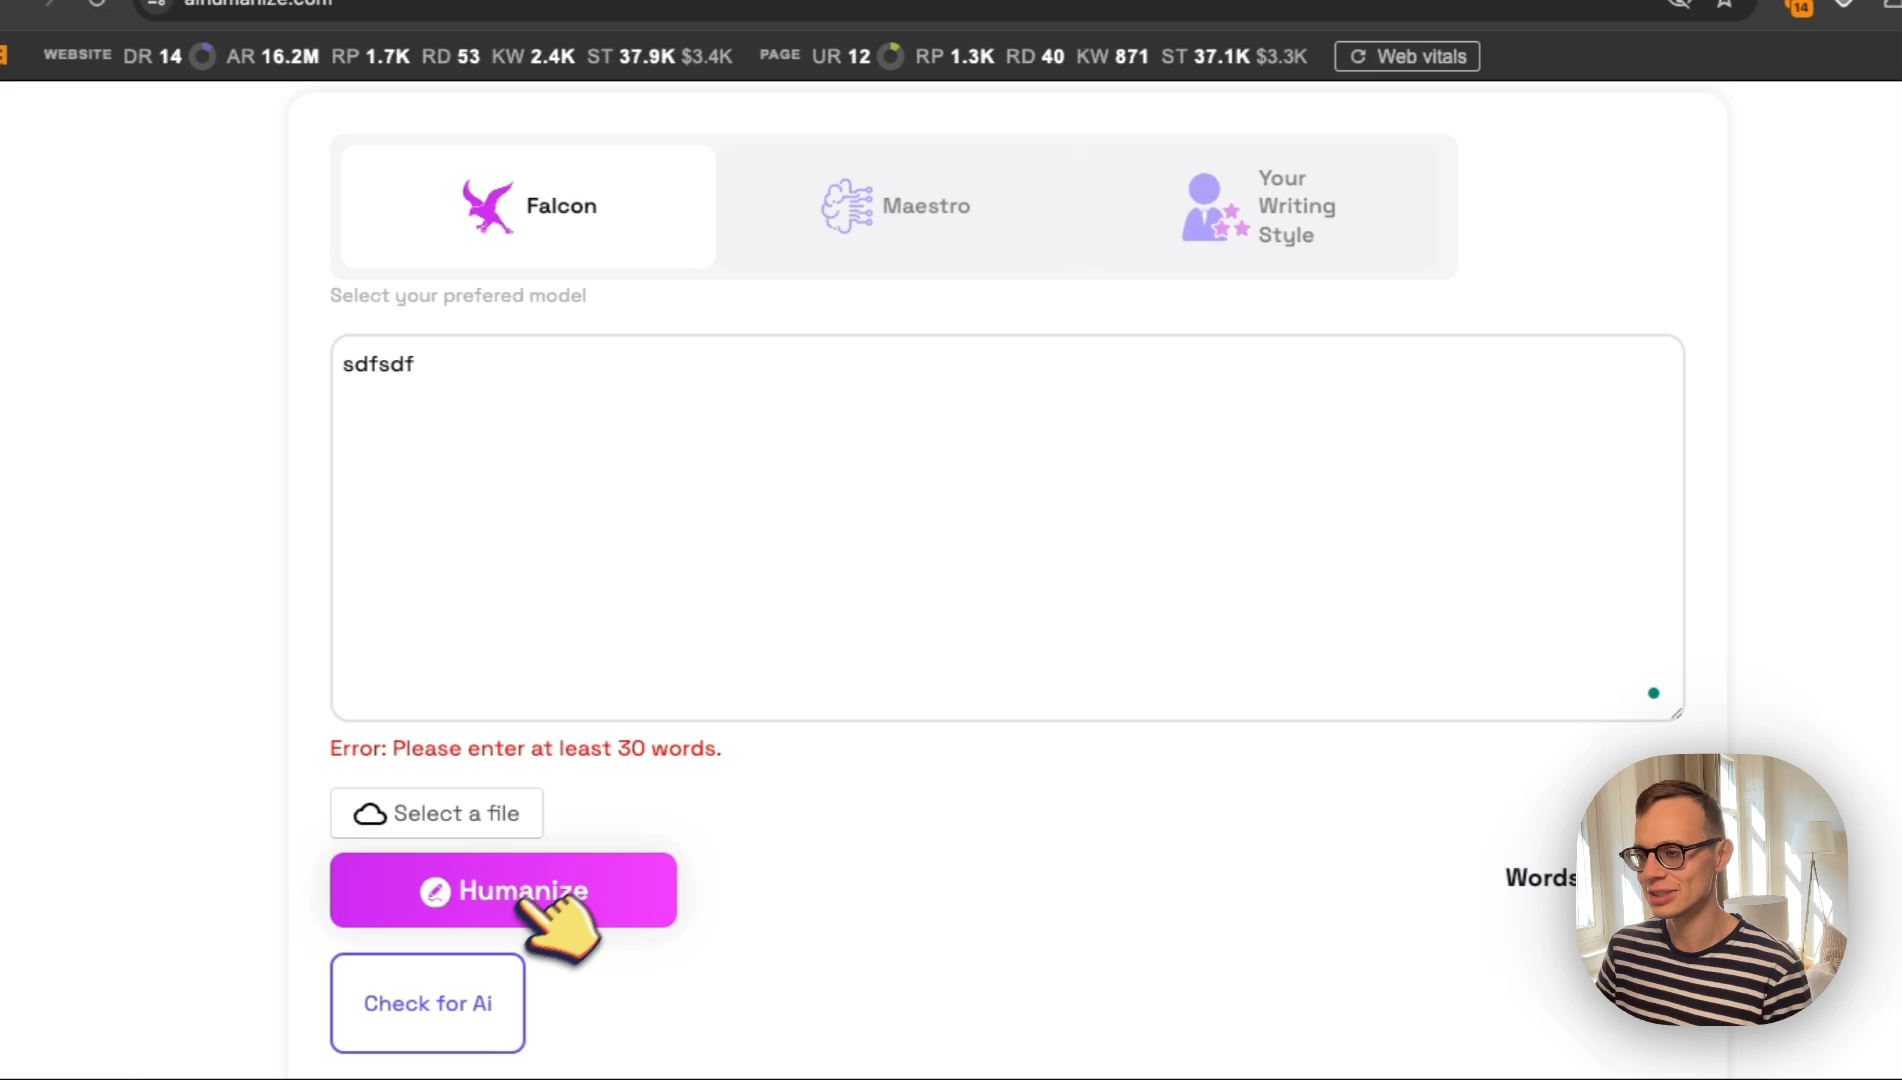
Task: Click the Select your prefered model caption
Action: tap(458, 296)
